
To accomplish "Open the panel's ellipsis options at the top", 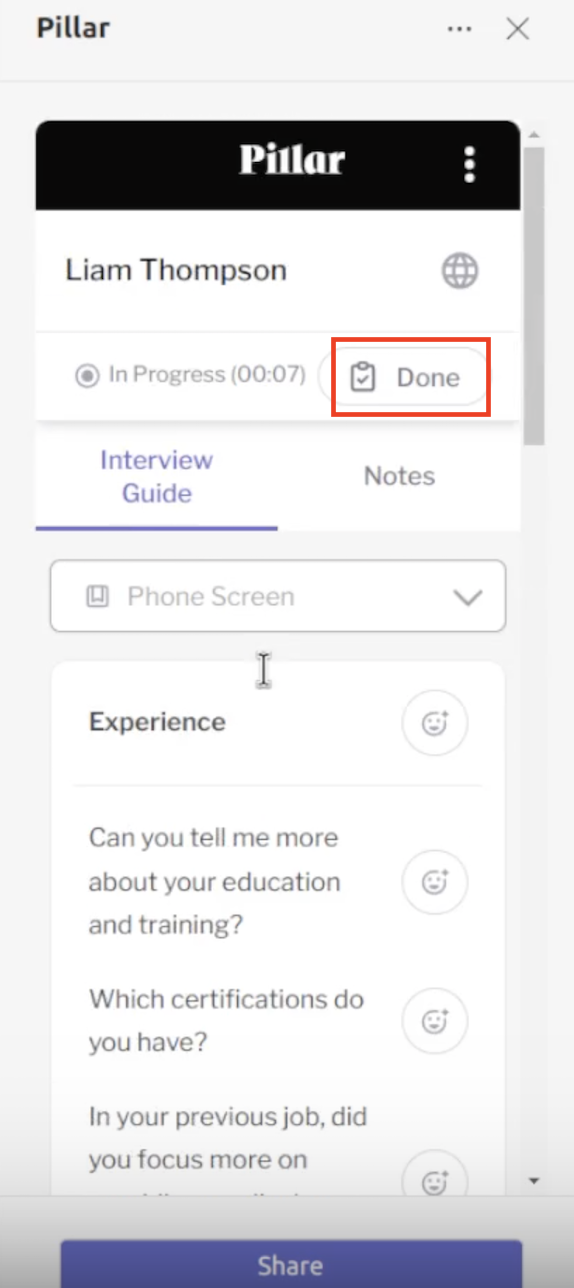I will point(460,29).
